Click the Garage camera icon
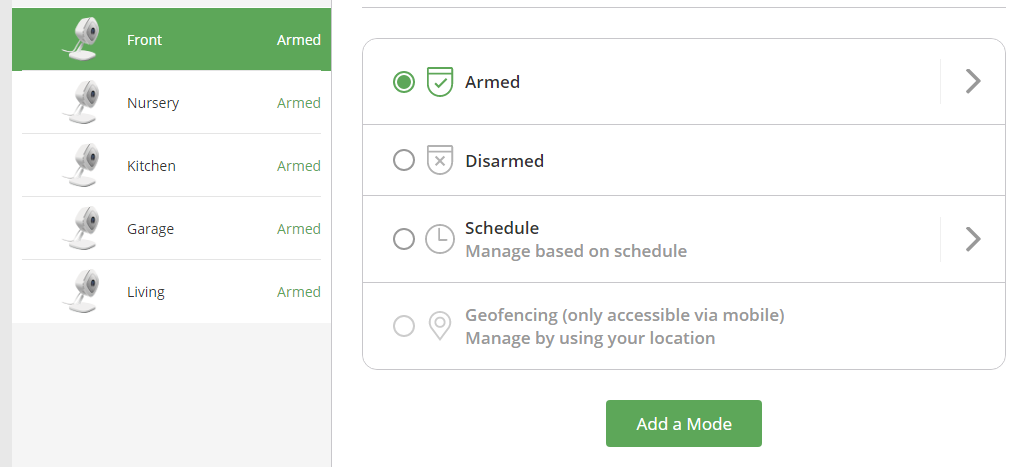The height and width of the screenshot is (467, 1014). coord(83,229)
